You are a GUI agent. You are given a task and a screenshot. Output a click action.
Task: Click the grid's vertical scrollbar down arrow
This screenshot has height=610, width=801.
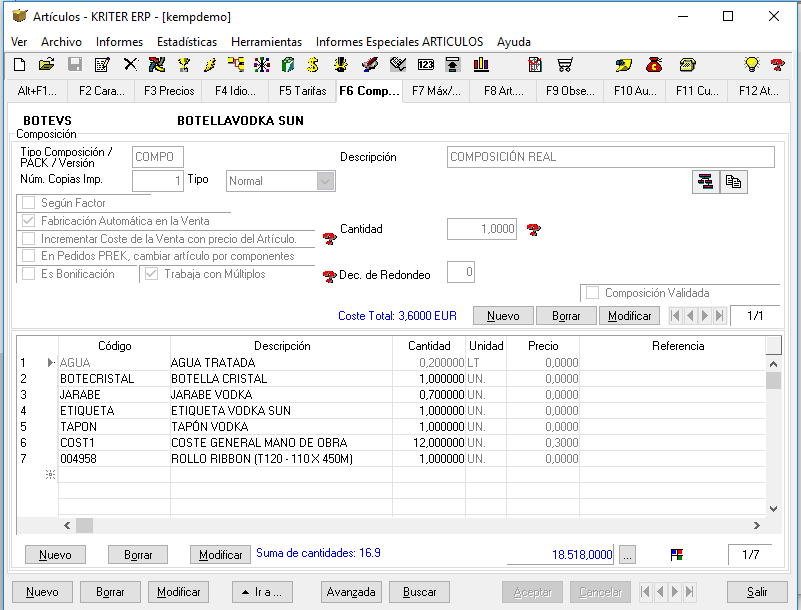pos(773,509)
